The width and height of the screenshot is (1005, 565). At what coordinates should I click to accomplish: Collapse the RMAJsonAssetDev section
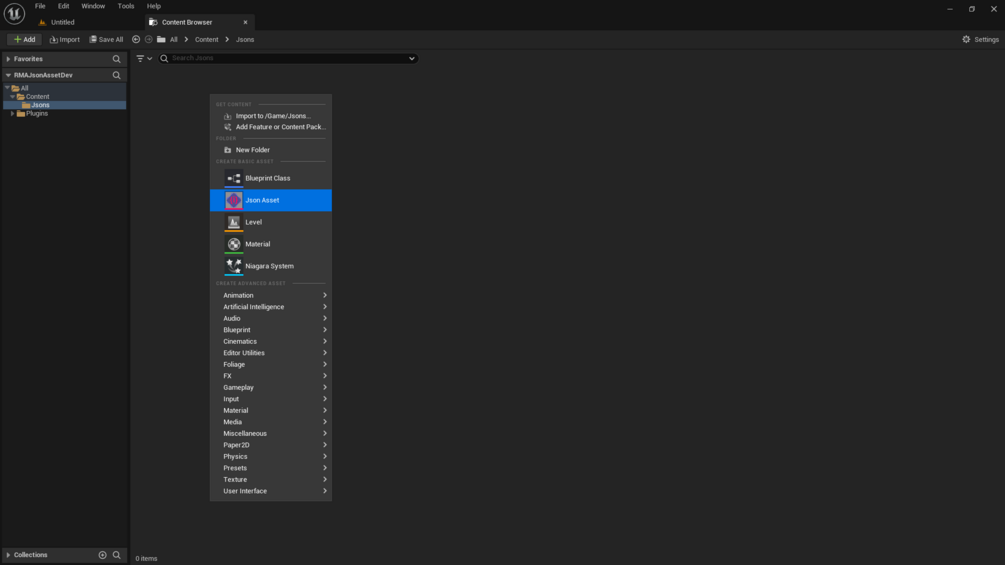click(8, 75)
